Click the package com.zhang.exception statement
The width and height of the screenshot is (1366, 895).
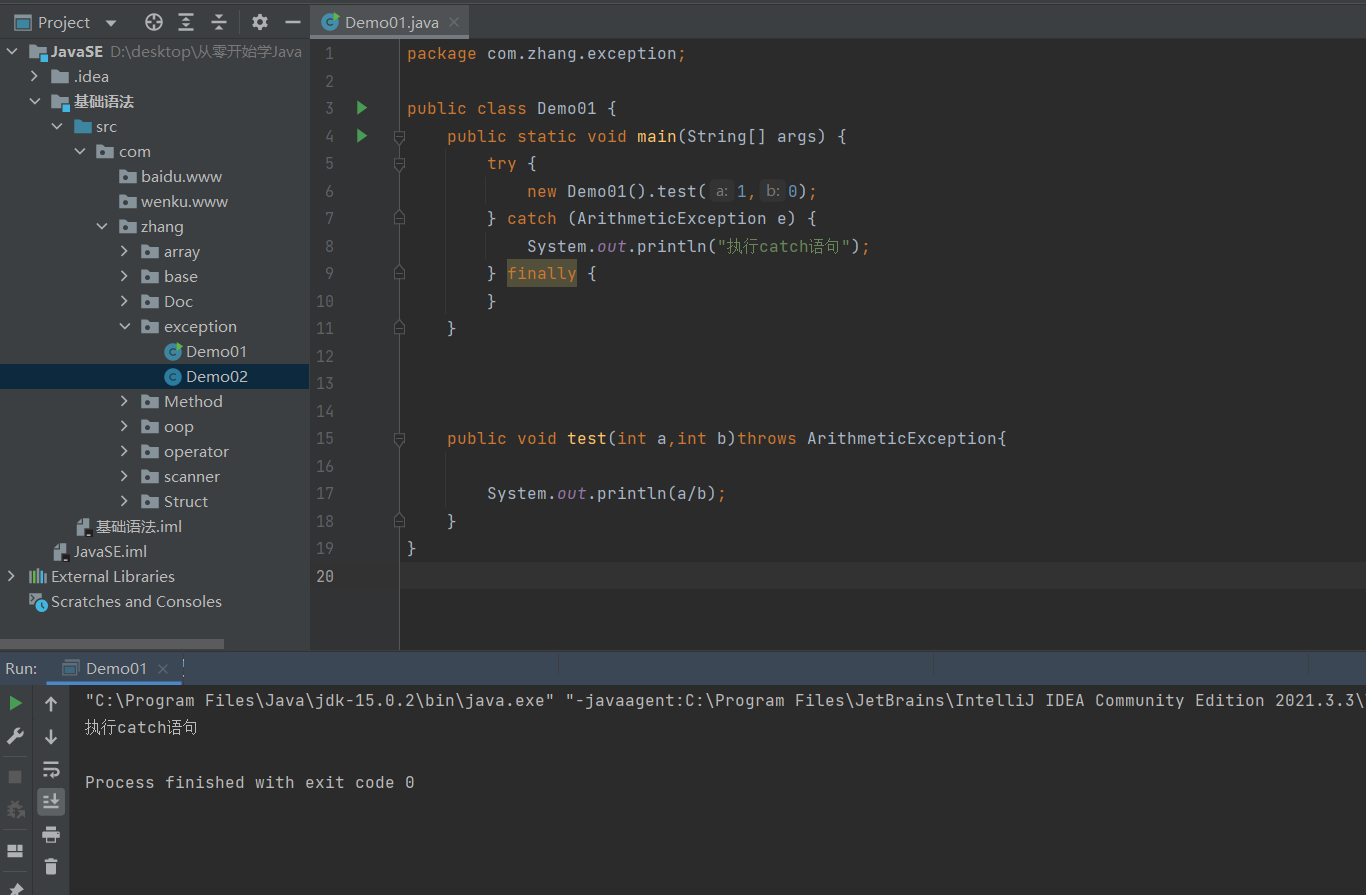546,53
